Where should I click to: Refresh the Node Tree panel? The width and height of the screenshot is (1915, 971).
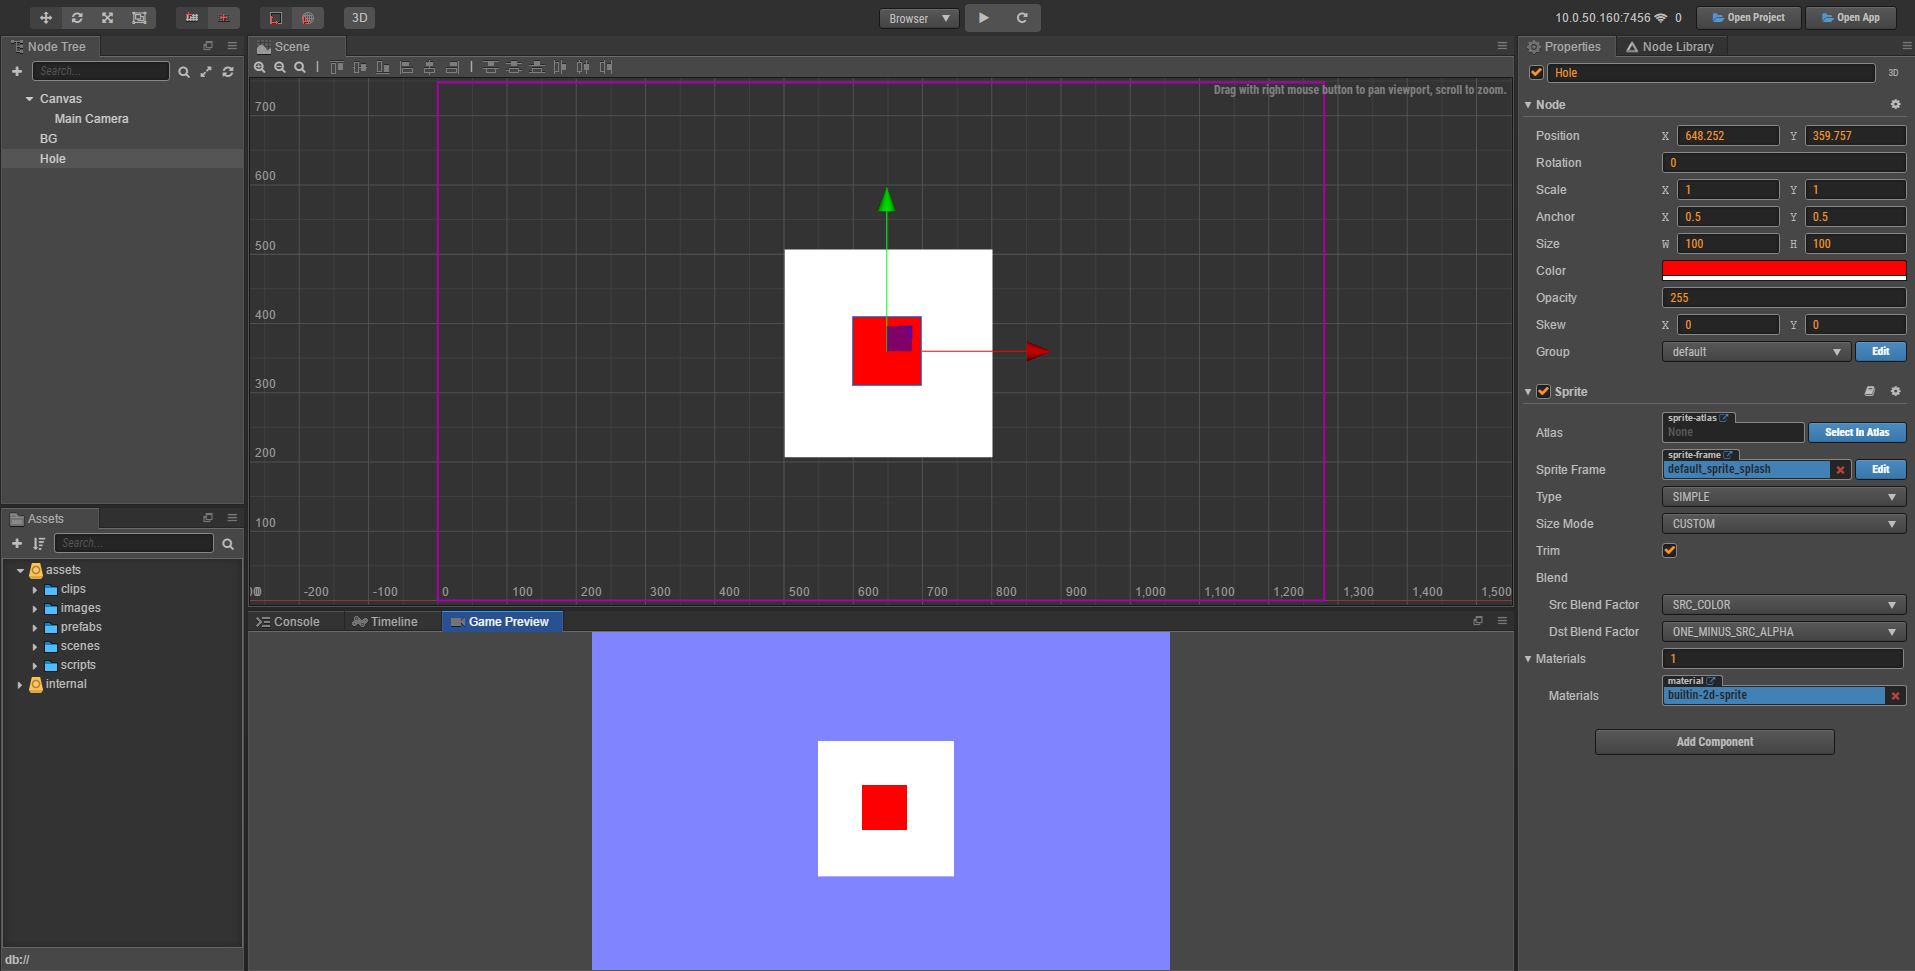click(x=228, y=72)
